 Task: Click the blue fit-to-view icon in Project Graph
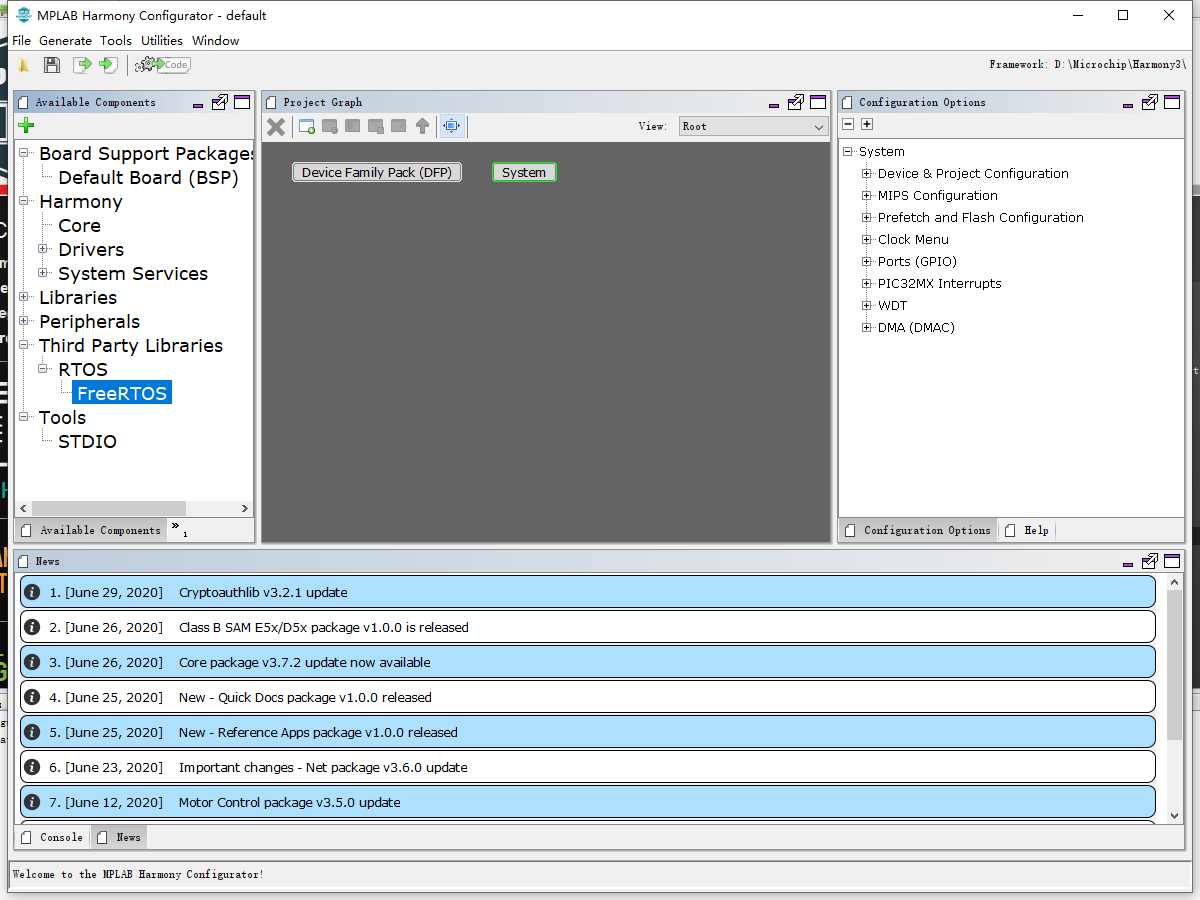(x=451, y=126)
